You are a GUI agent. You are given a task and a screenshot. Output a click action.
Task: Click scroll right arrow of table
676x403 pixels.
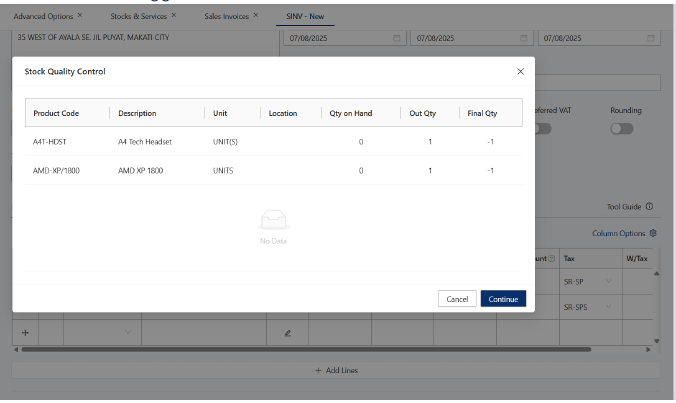pos(648,350)
